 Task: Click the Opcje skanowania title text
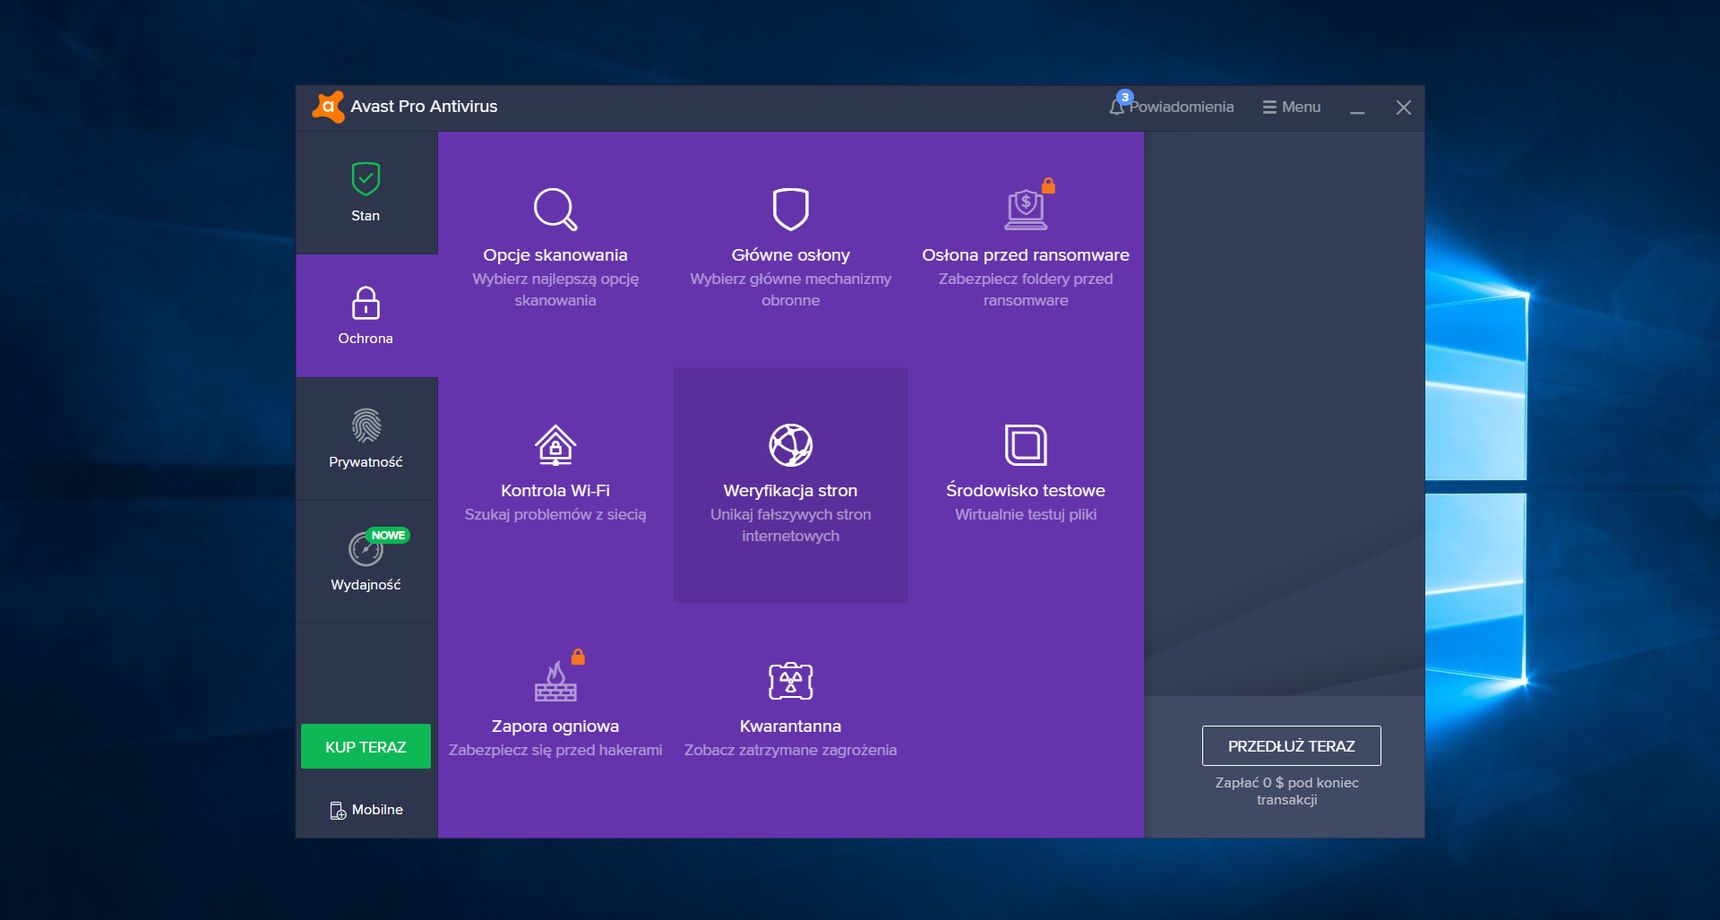tap(555, 255)
